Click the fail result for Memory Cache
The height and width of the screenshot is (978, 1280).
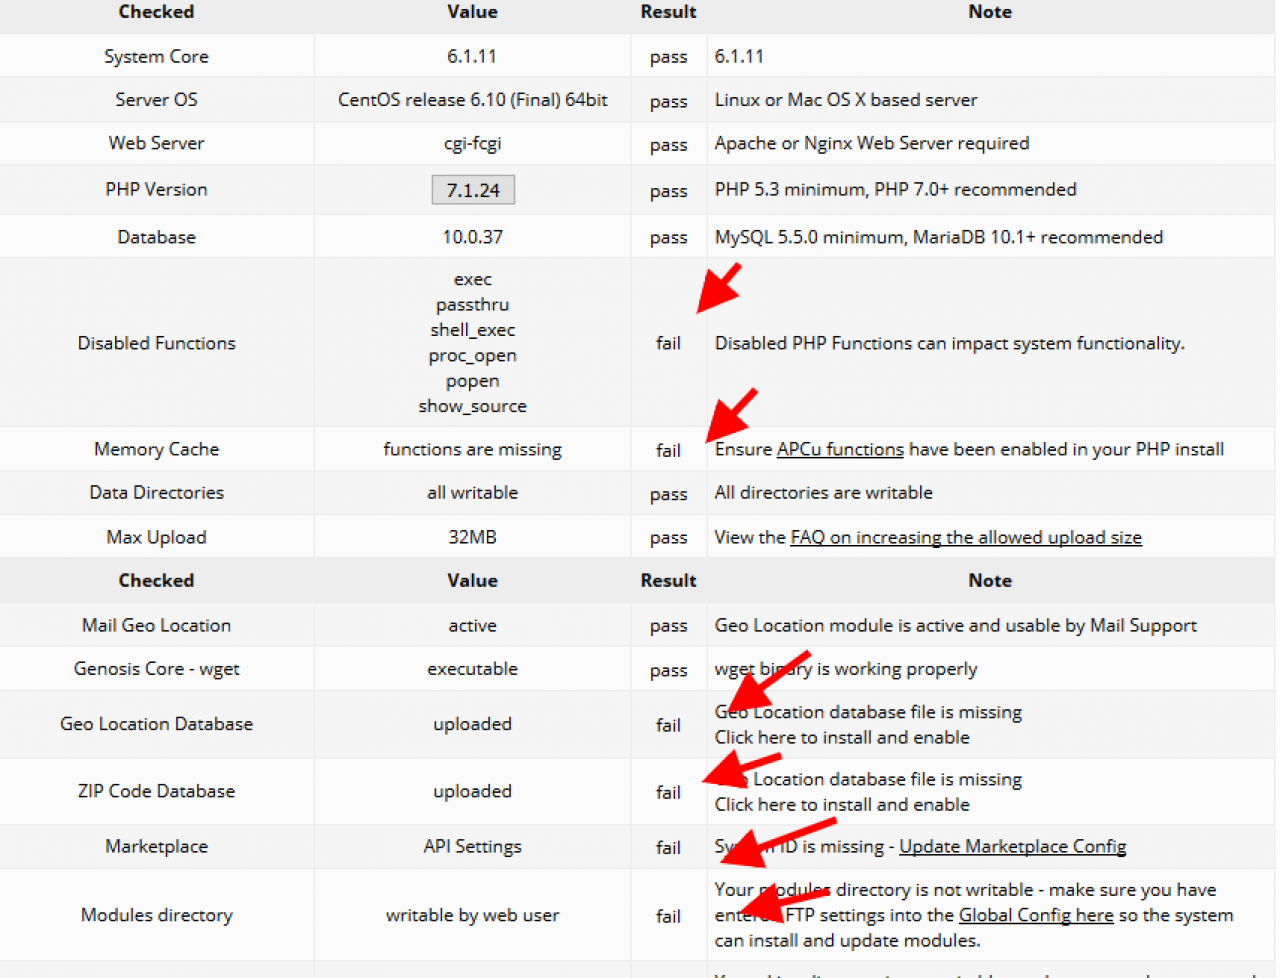pos(668,450)
